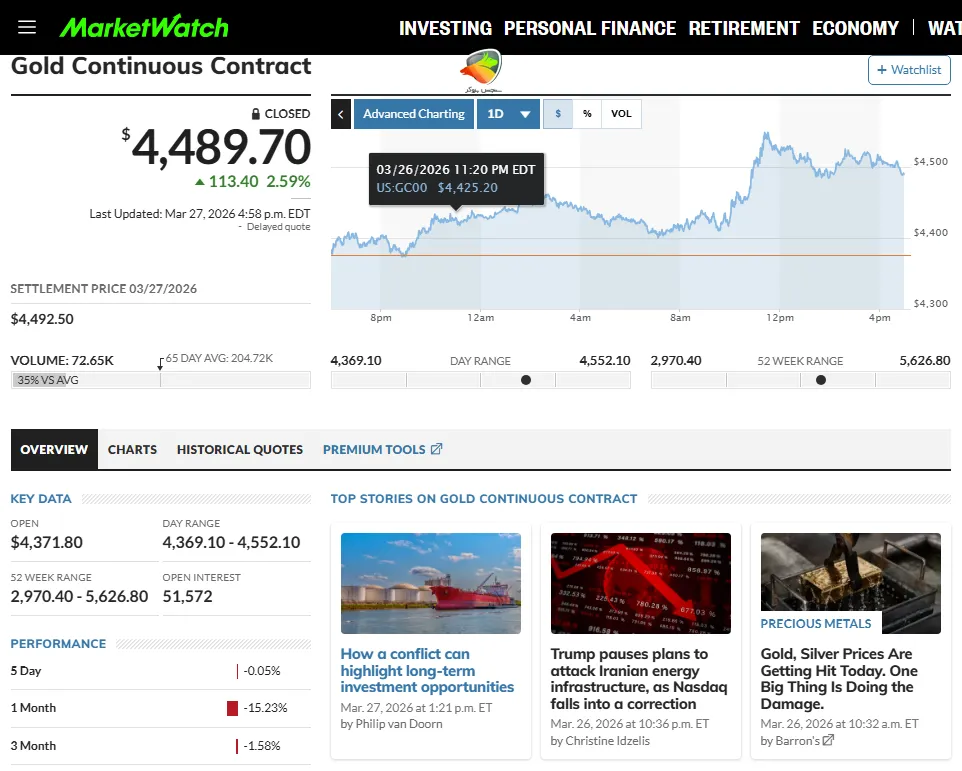Click the VOLUME: 72.65K label
Image resolution: width=962 pixels, height=771 pixels.
click(62, 361)
